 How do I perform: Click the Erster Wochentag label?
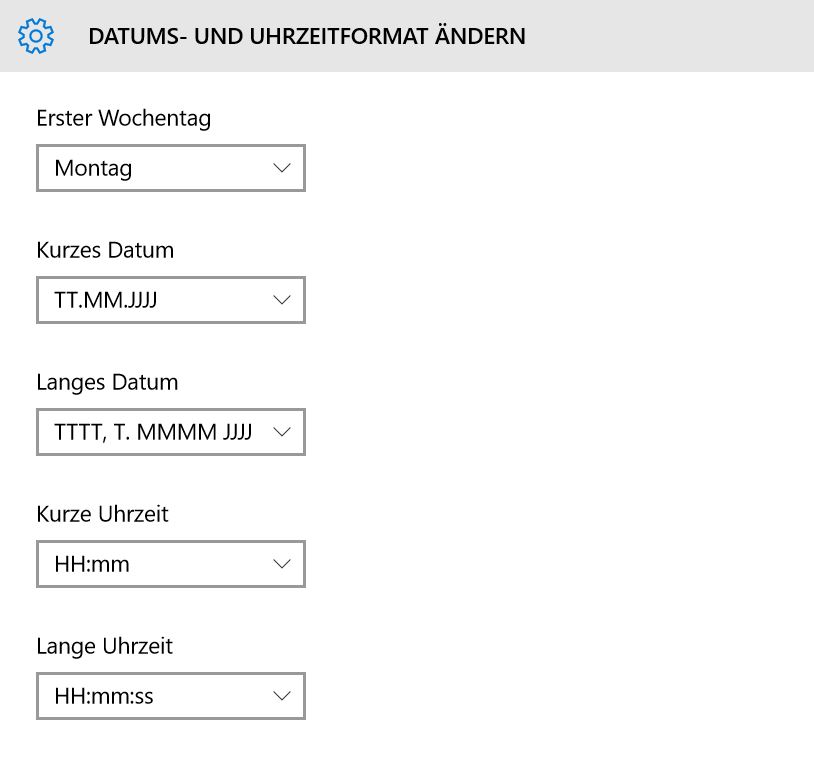(x=124, y=119)
